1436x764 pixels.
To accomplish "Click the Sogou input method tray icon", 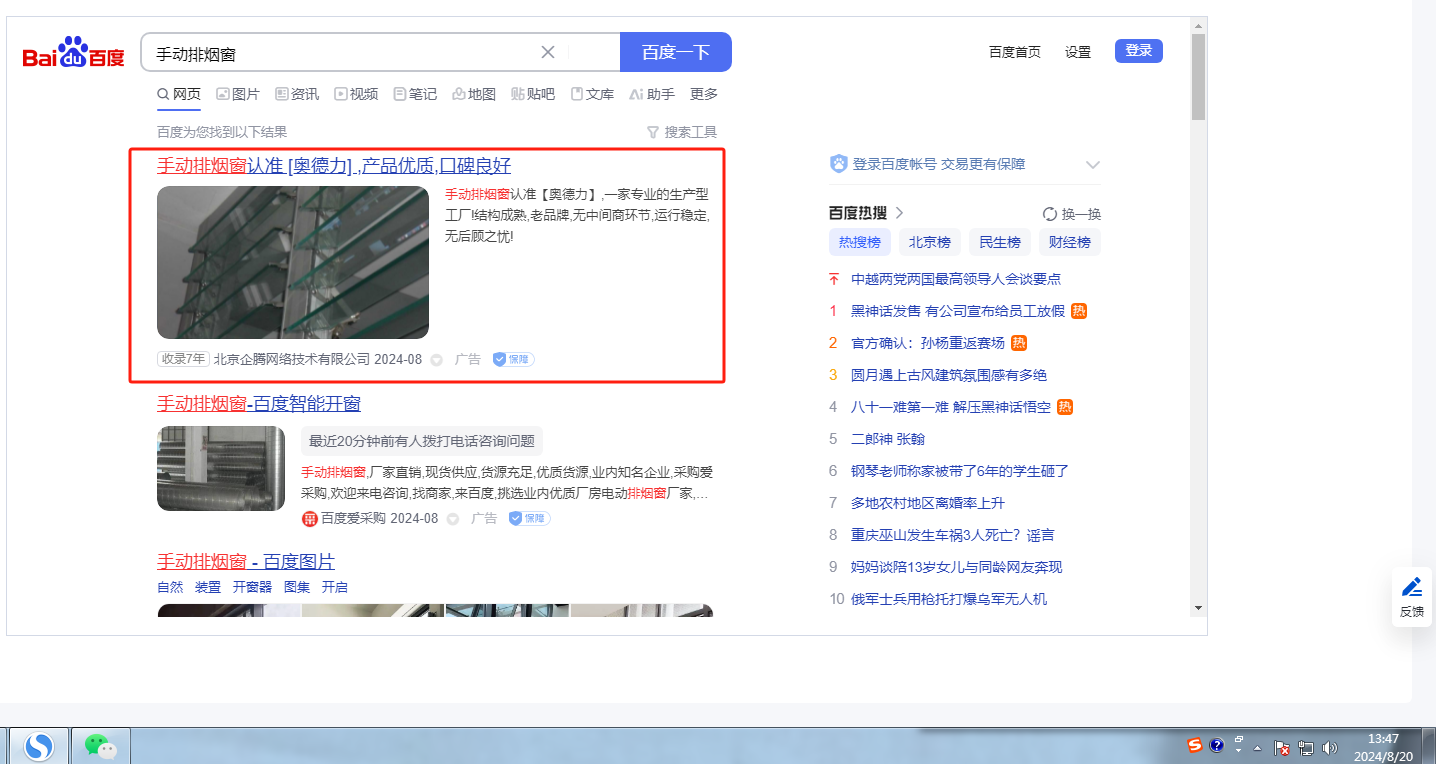I will coord(1194,745).
